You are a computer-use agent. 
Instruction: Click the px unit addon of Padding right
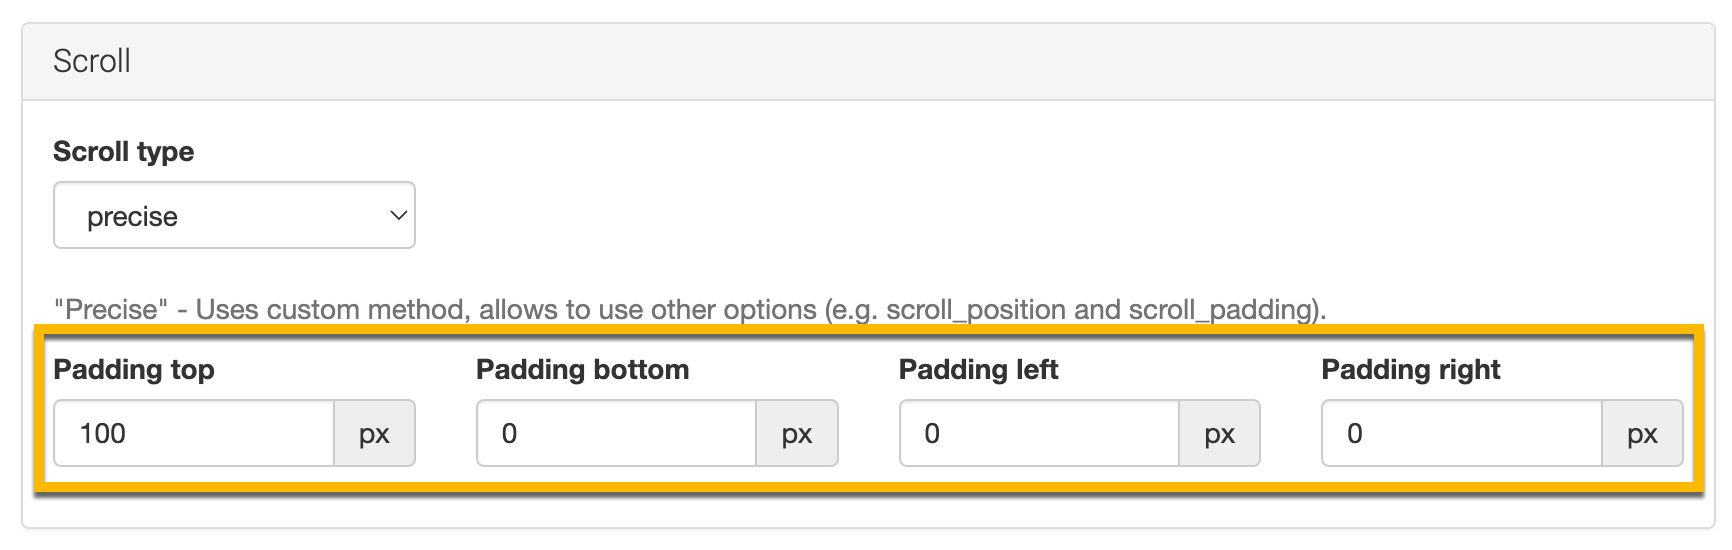coord(1642,434)
